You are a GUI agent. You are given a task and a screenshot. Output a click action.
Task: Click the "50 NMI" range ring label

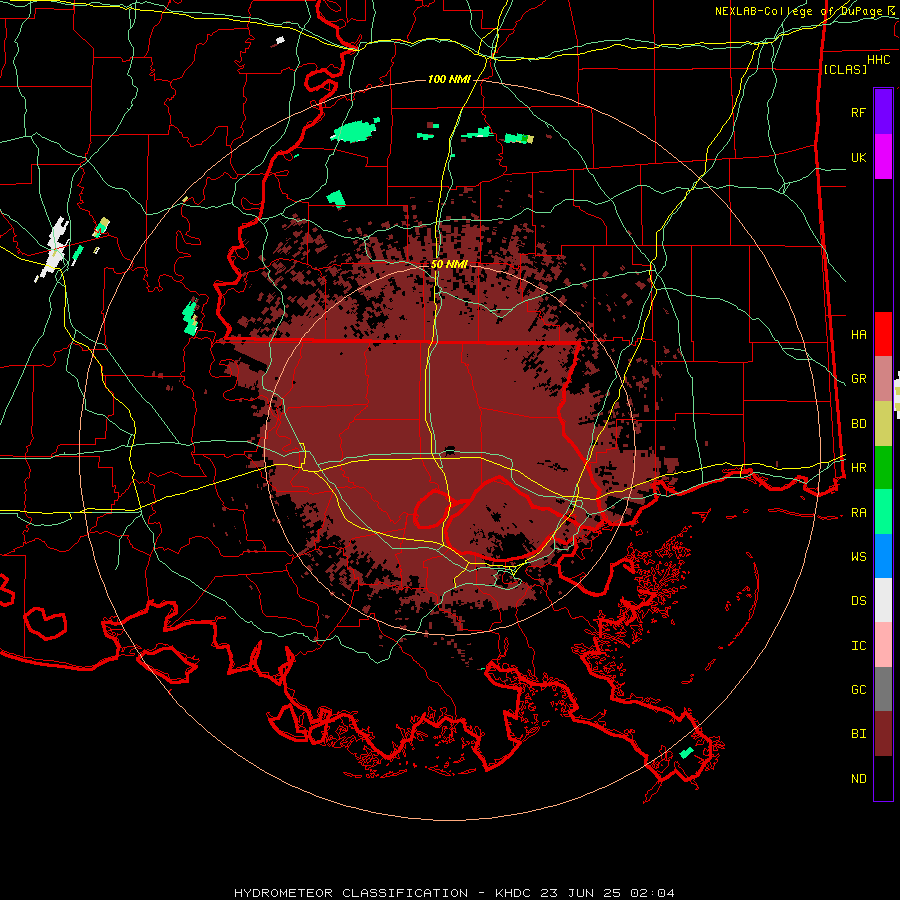(x=449, y=264)
